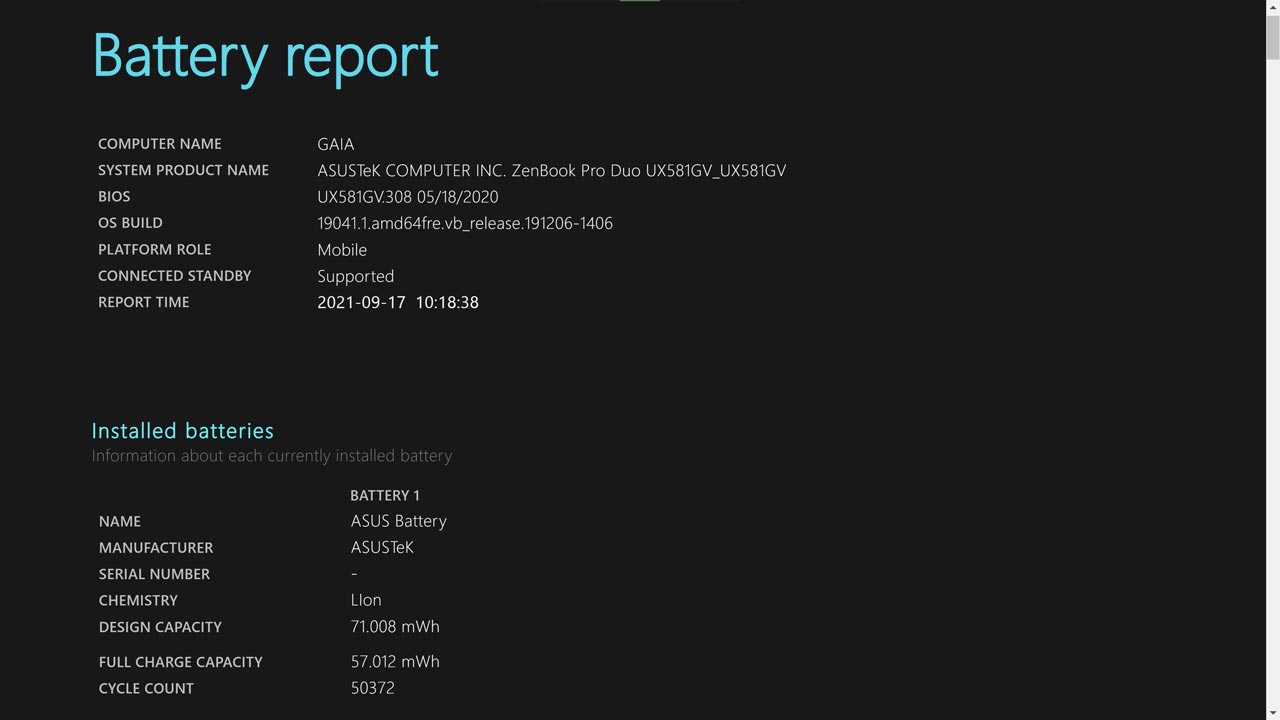Click the chemistry value LIon

(x=365, y=600)
